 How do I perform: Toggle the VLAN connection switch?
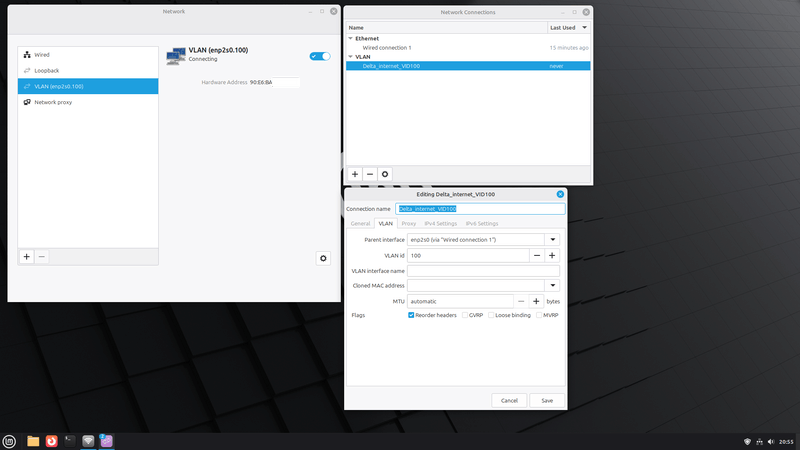[x=320, y=56]
